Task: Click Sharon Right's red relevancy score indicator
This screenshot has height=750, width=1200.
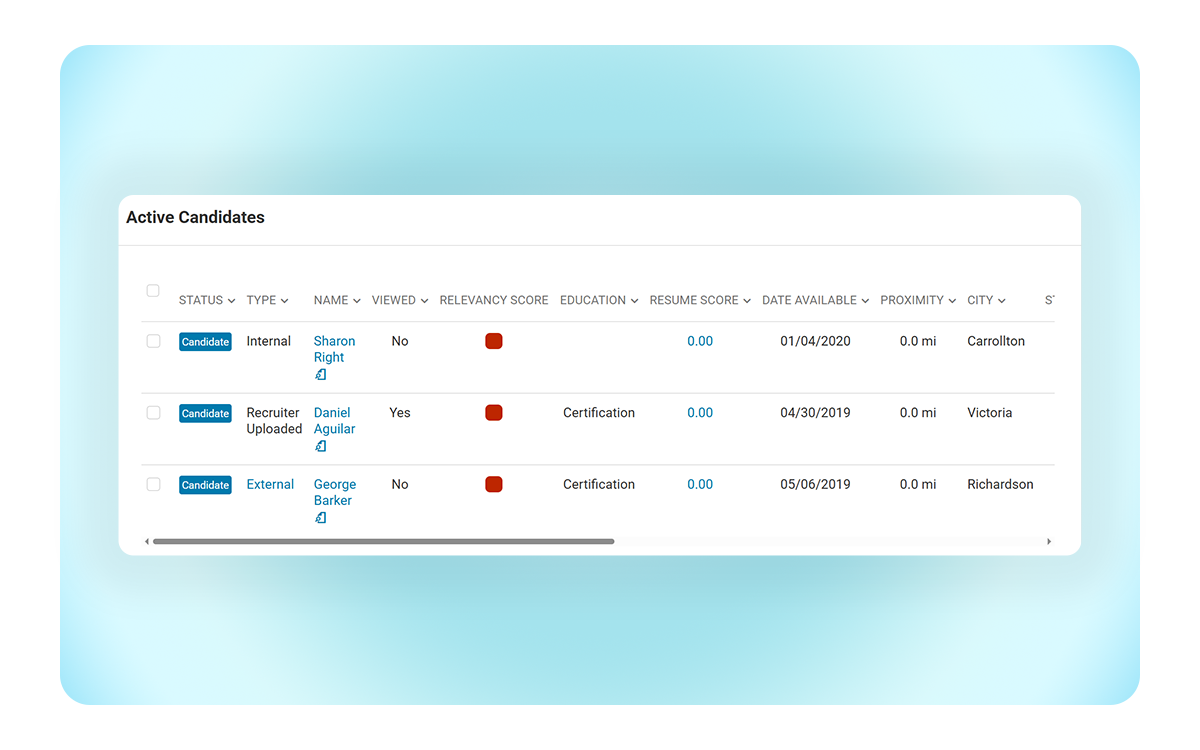Action: (493, 341)
